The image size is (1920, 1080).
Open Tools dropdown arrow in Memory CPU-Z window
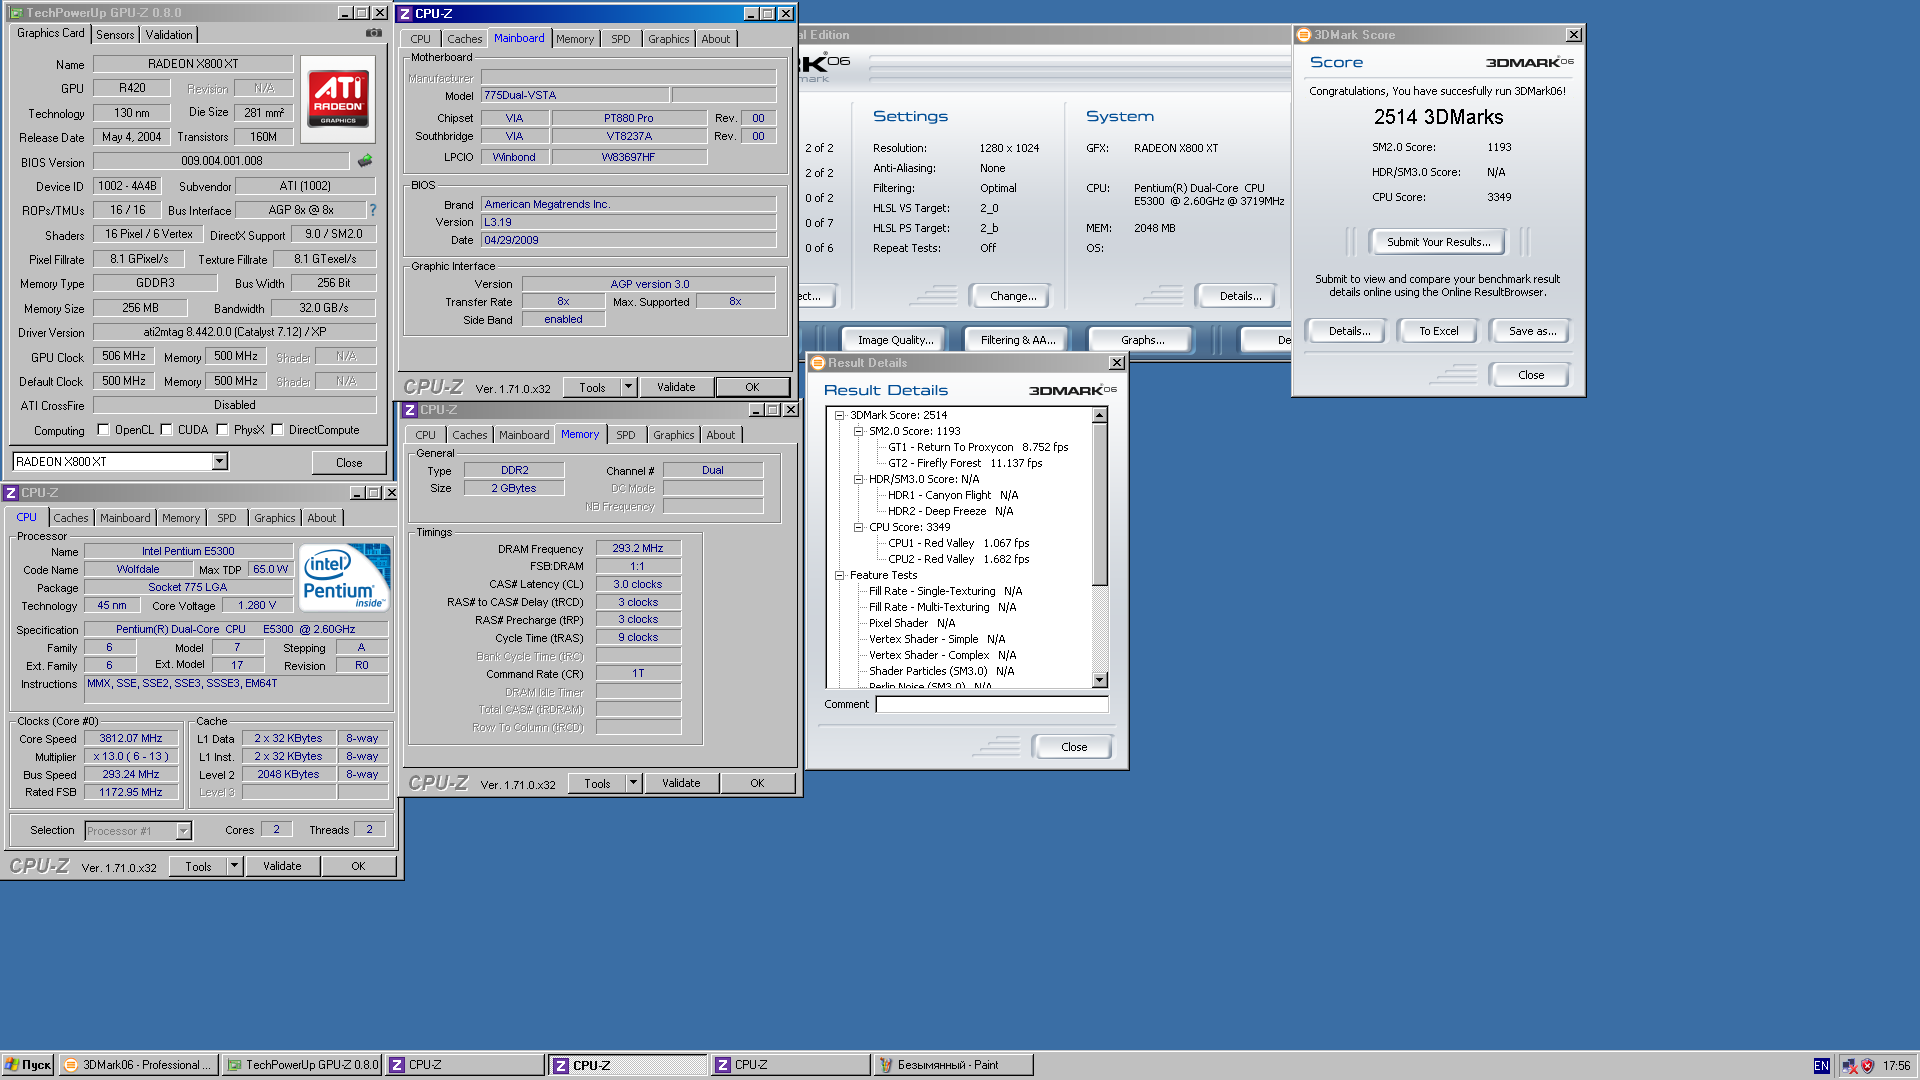(x=633, y=783)
